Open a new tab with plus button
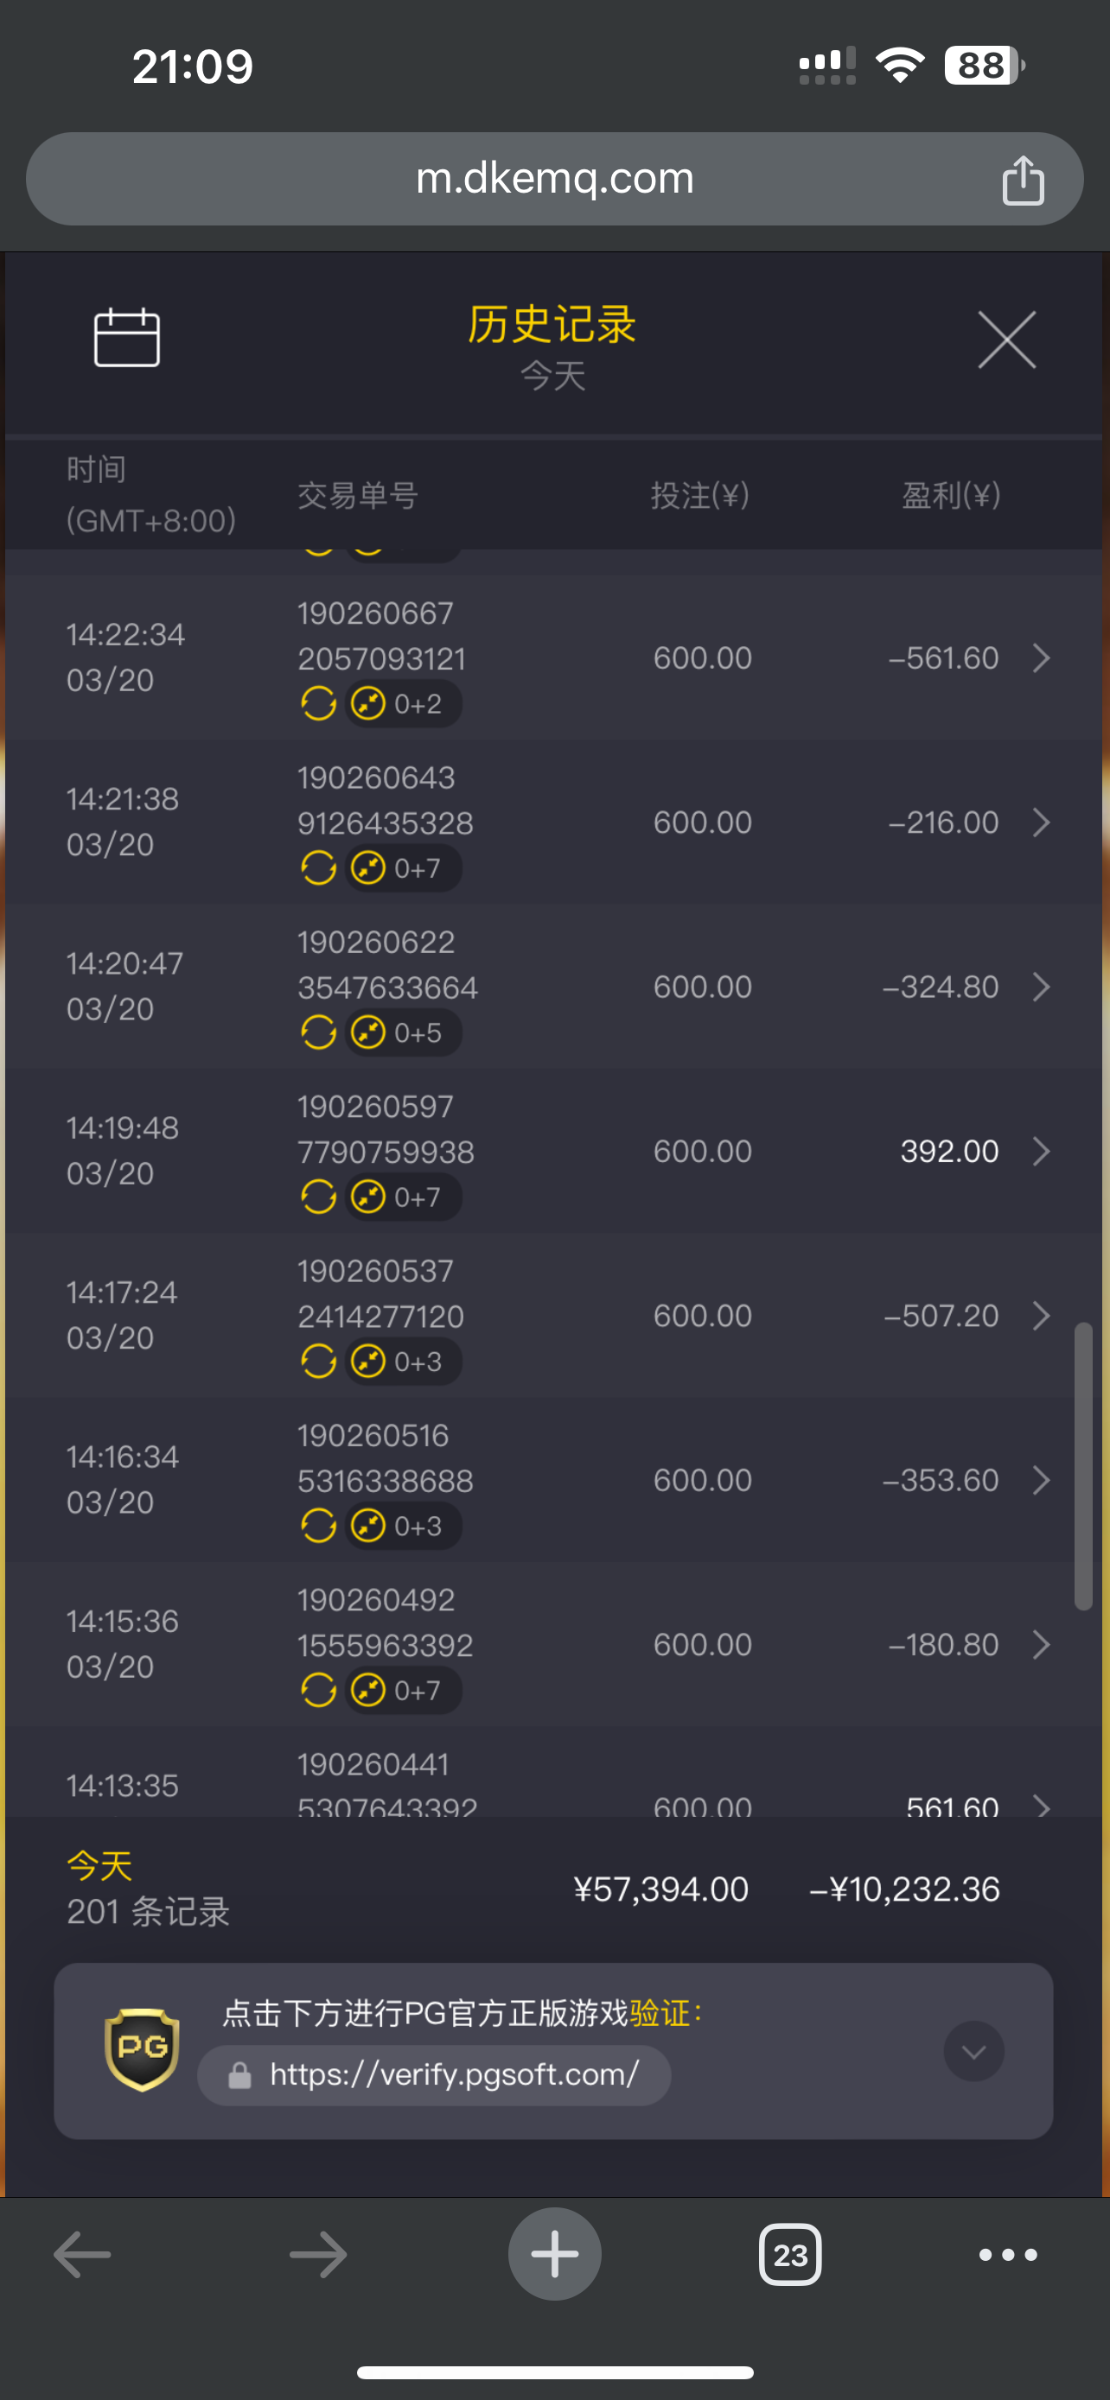This screenshot has width=1110, height=2400. (554, 2254)
